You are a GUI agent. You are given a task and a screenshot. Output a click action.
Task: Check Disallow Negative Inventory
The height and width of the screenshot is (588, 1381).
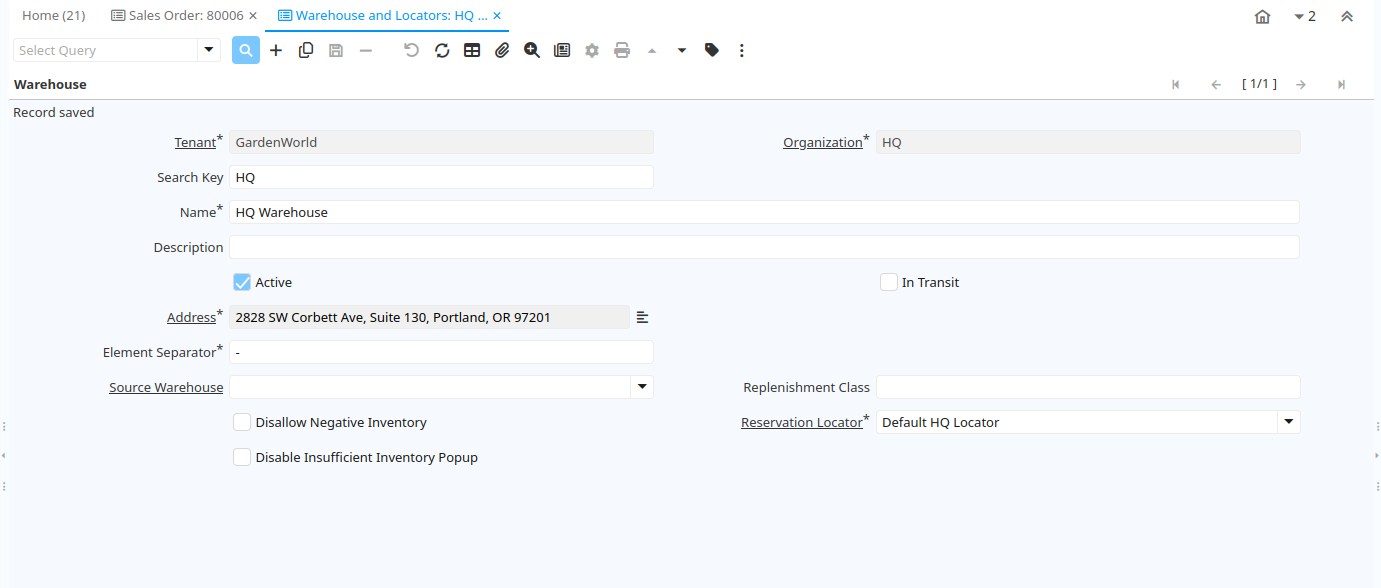[x=242, y=422]
